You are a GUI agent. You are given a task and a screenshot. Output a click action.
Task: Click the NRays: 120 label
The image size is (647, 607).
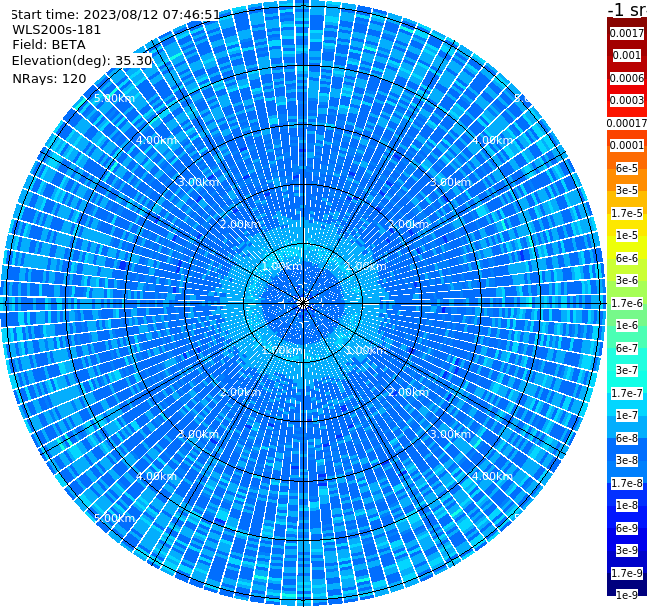point(49,78)
